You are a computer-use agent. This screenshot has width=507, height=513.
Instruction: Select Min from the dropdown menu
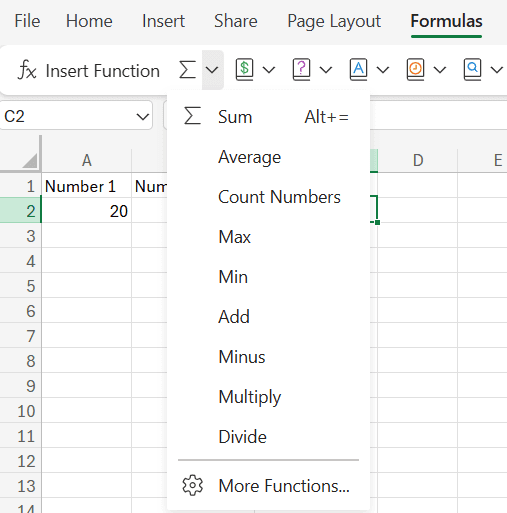pos(268,277)
